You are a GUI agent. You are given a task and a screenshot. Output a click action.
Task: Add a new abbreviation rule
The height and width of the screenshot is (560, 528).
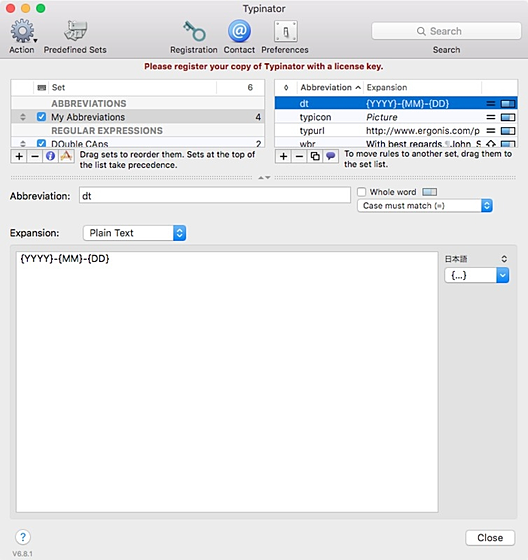[x=283, y=156]
